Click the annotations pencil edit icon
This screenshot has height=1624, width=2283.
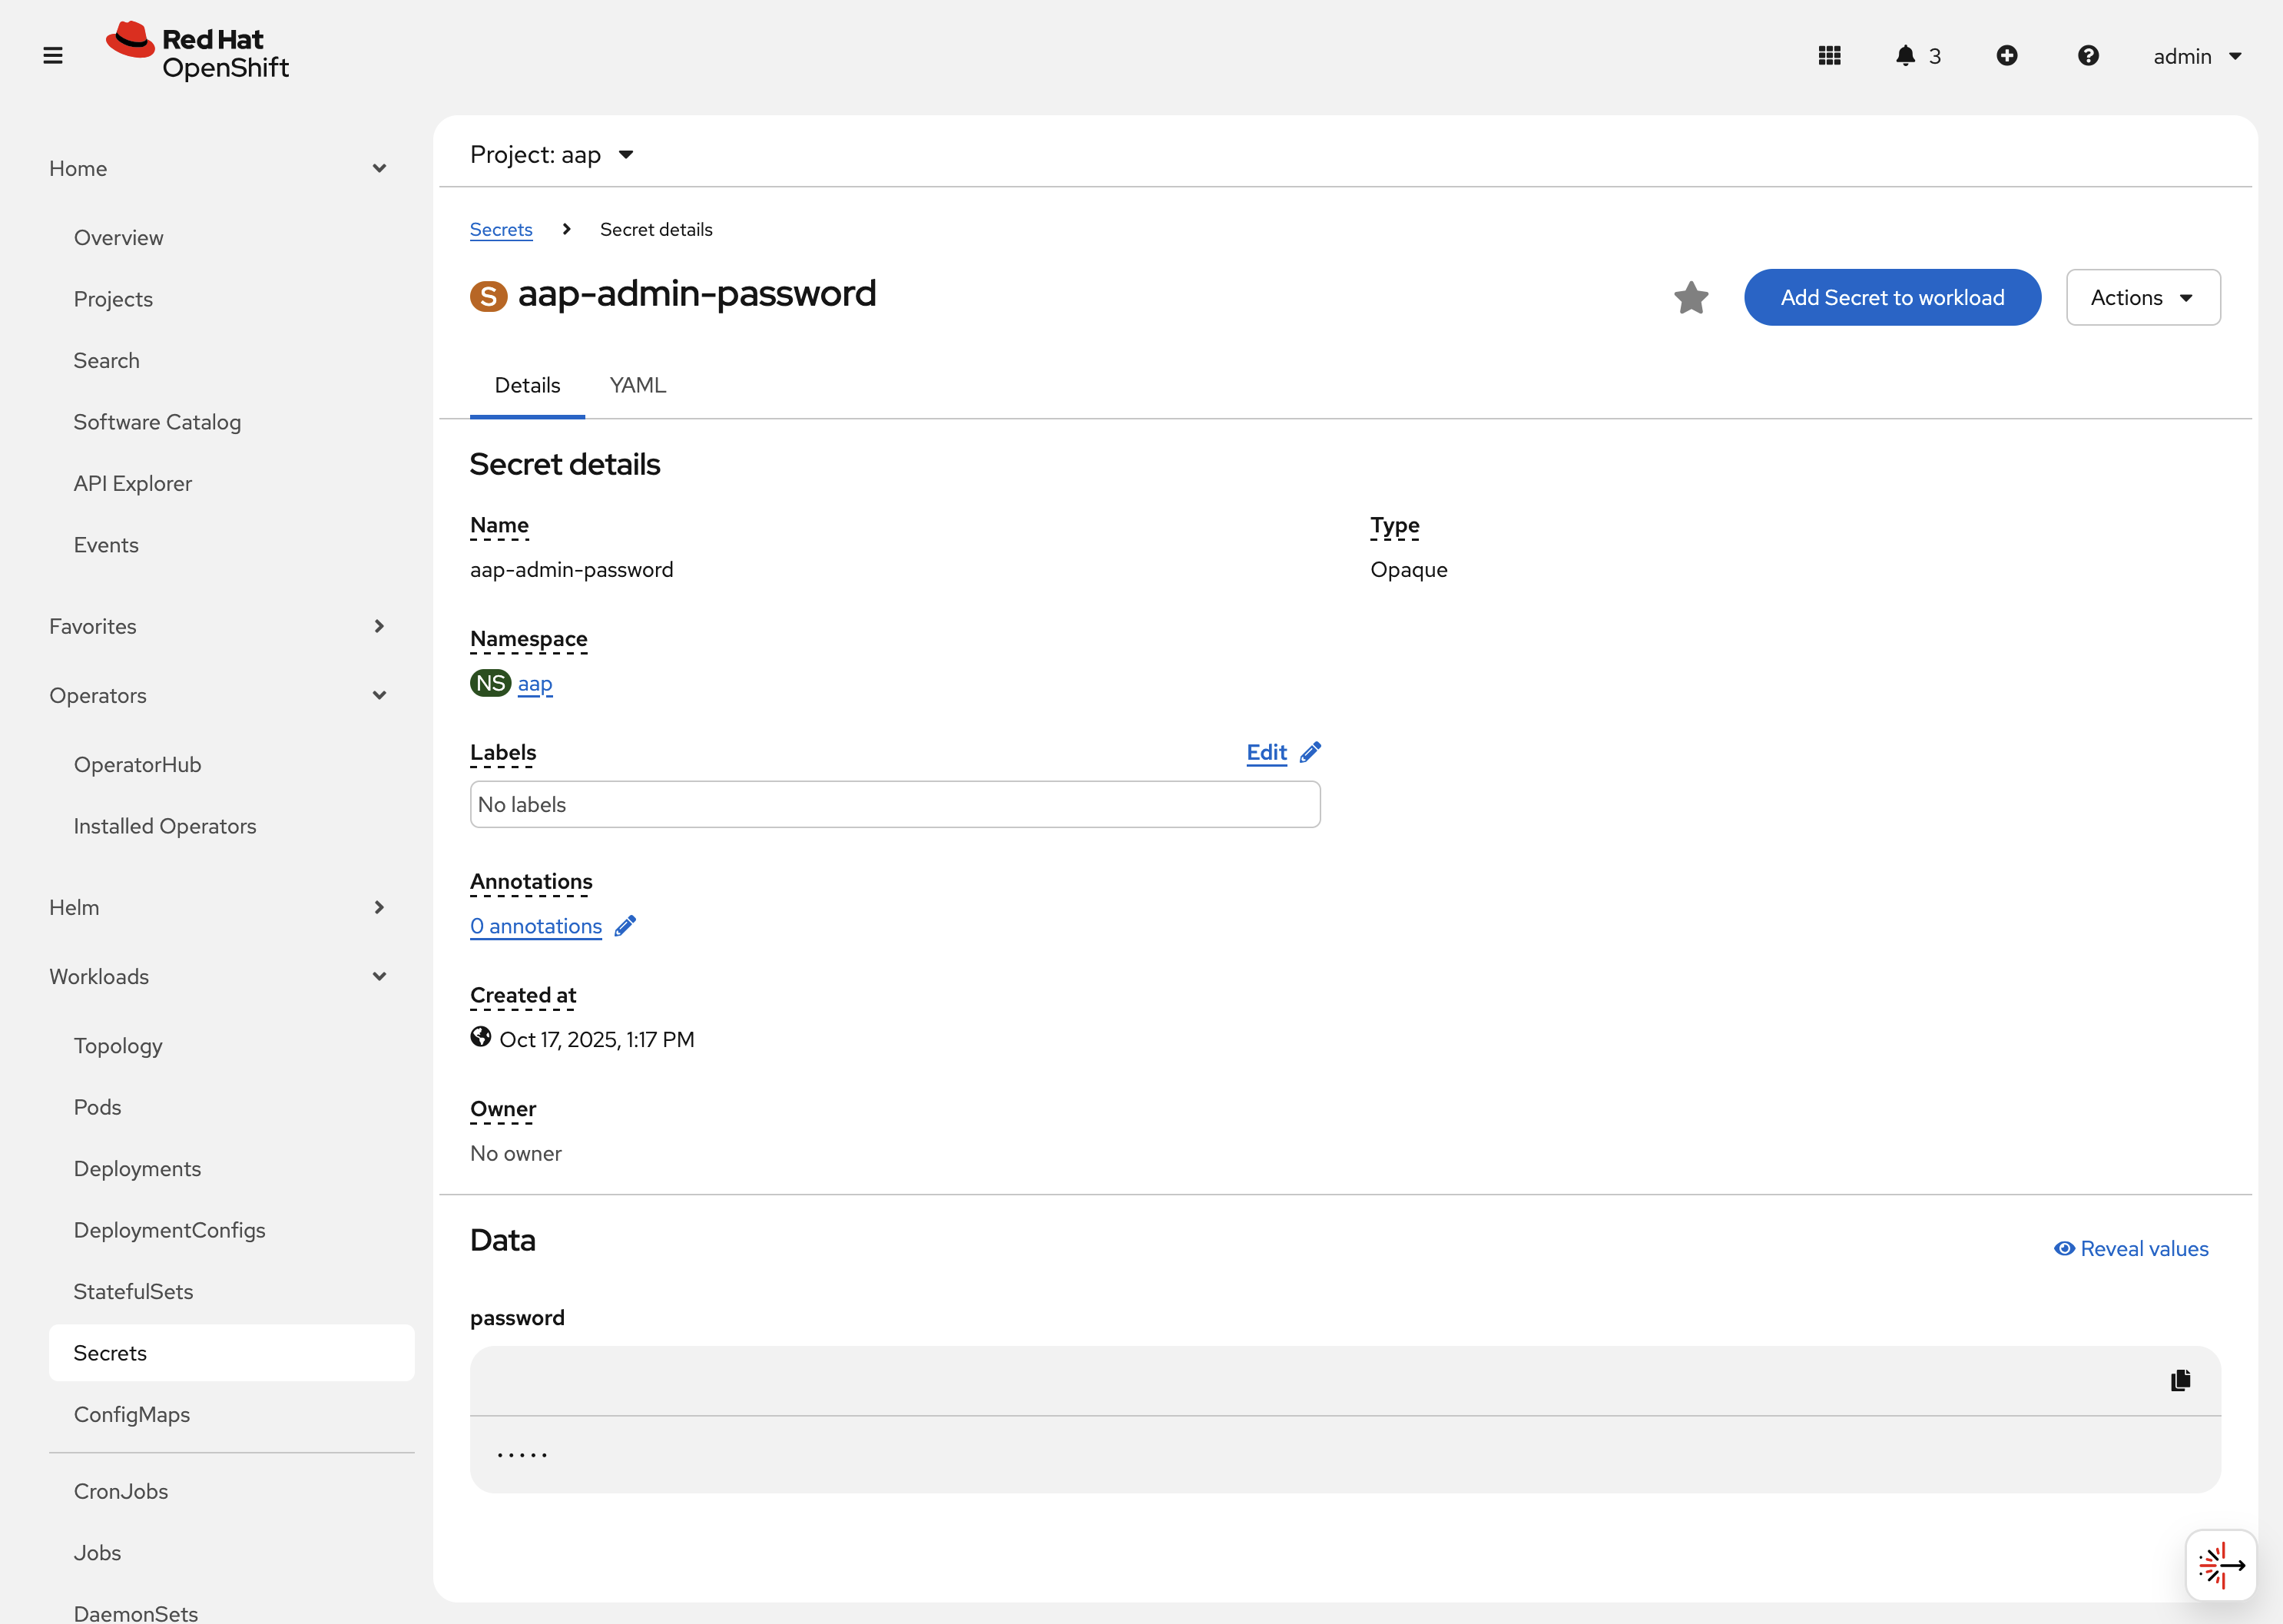[x=625, y=926]
